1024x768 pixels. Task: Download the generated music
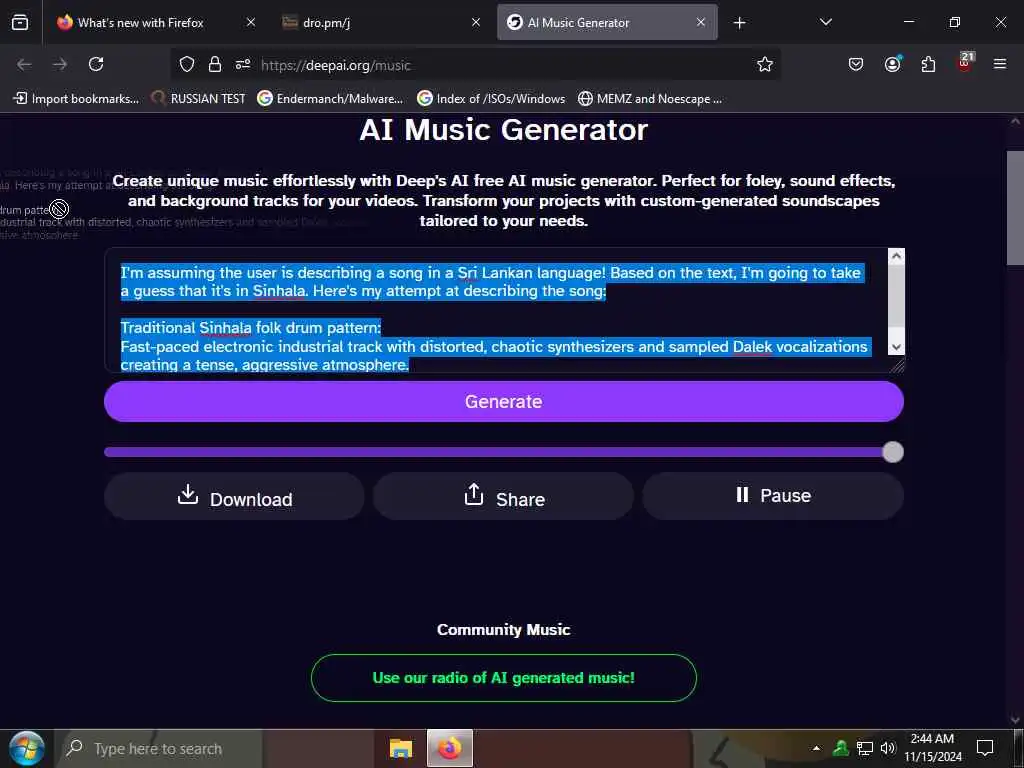(x=234, y=496)
